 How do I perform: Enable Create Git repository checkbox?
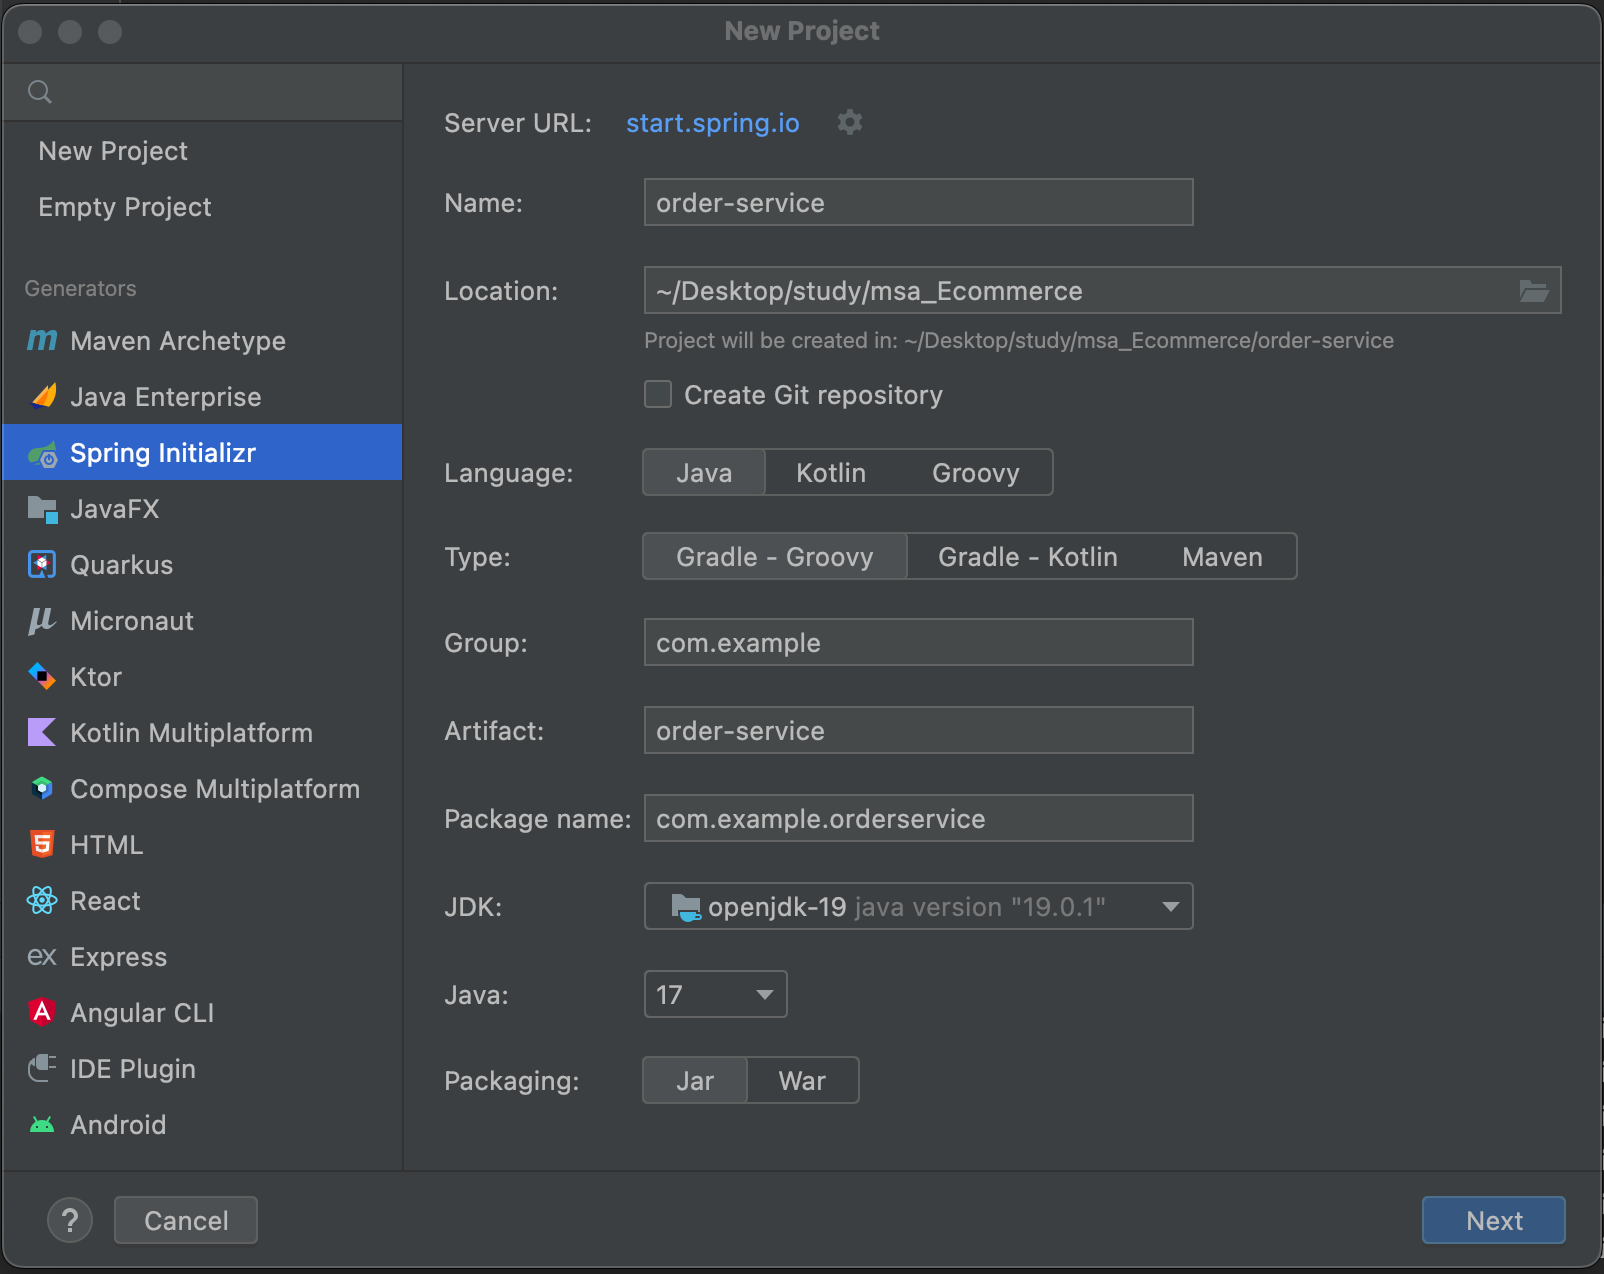click(658, 395)
